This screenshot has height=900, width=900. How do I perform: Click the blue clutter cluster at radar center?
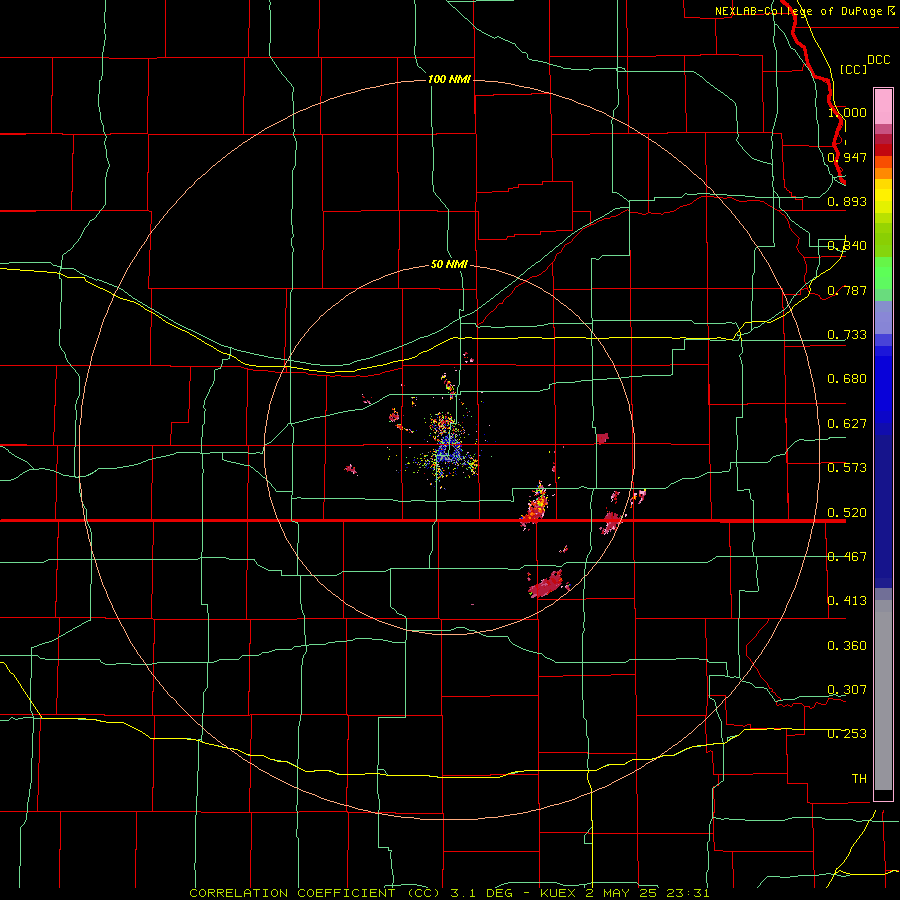(447, 449)
